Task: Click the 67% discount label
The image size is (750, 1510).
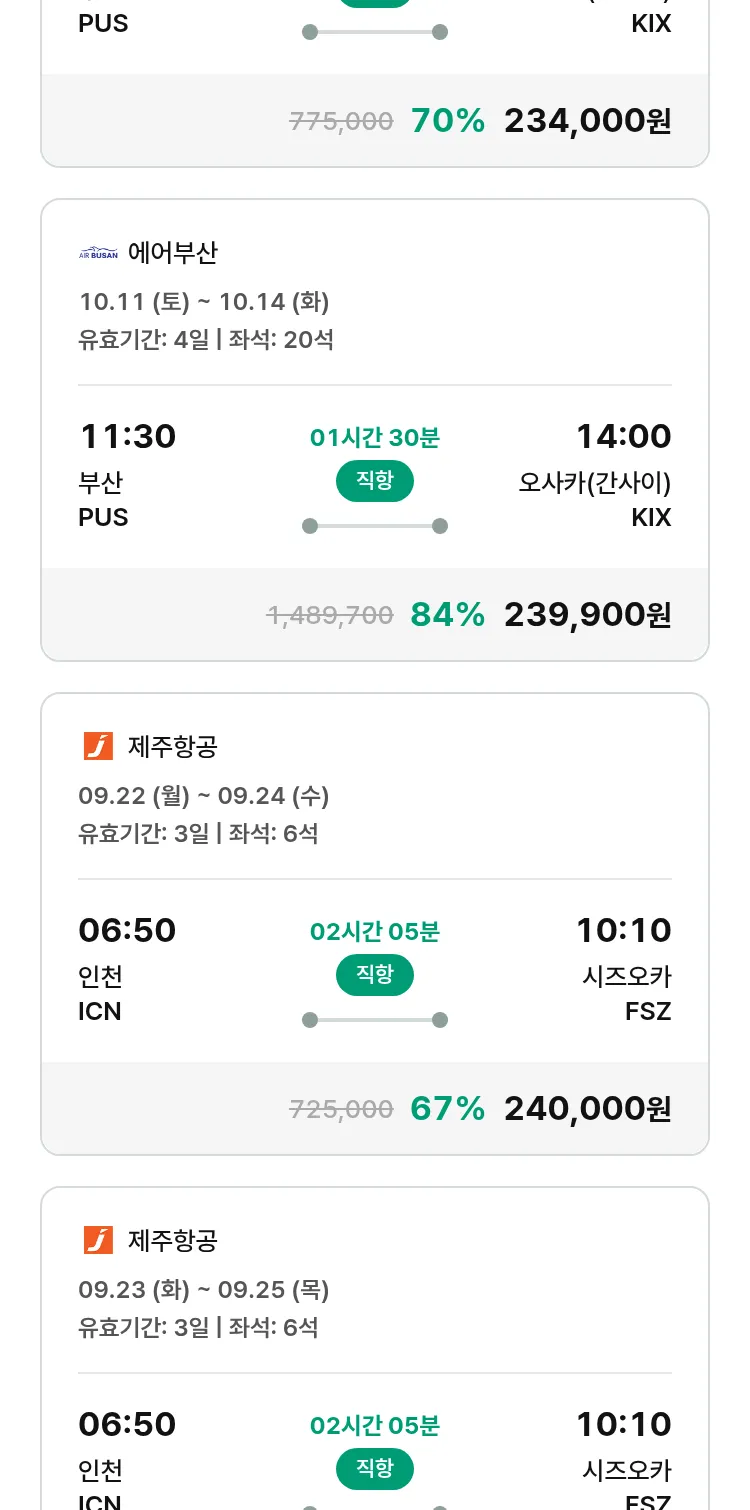Action: pos(447,1109)
